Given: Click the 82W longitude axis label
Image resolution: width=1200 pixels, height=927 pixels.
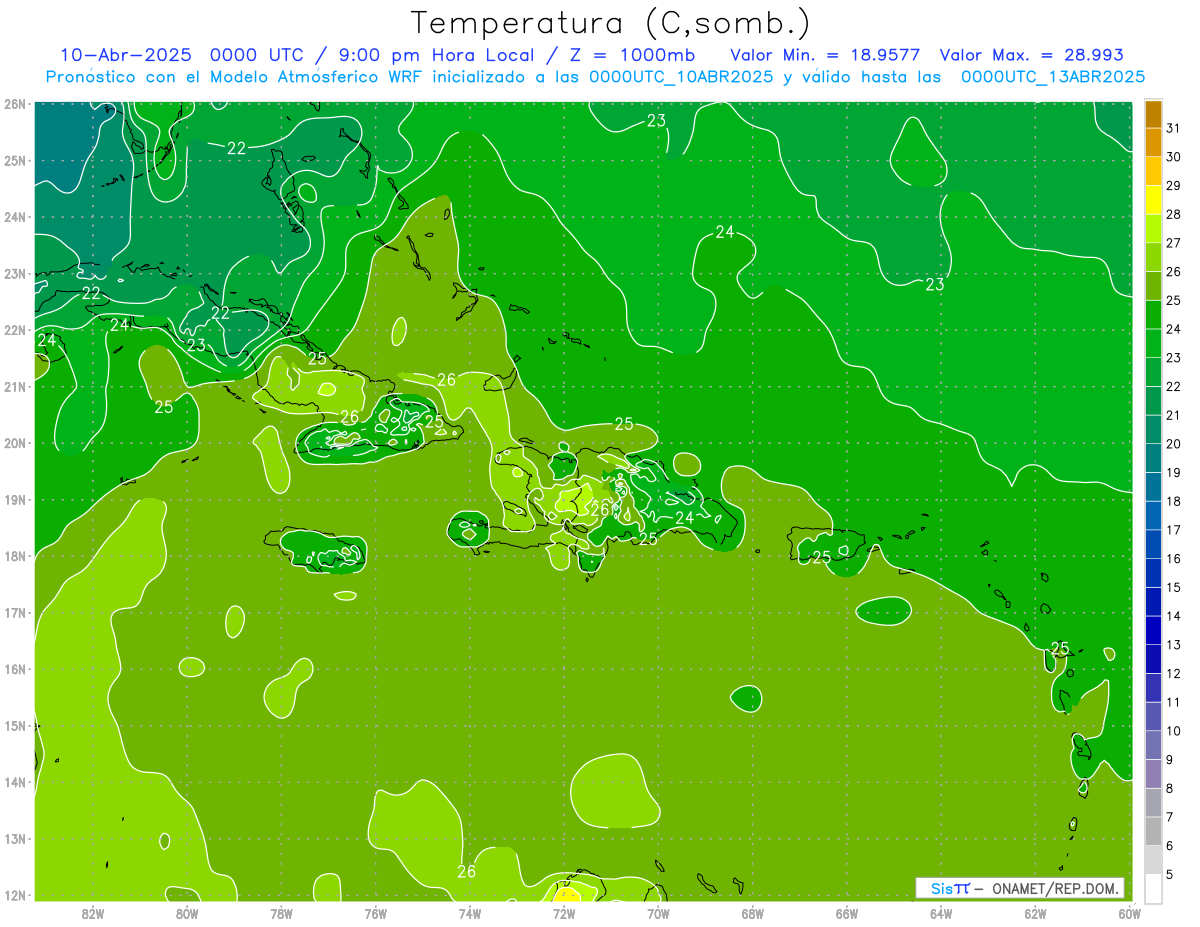Looking at the screenshot, I should coord(93,912).
